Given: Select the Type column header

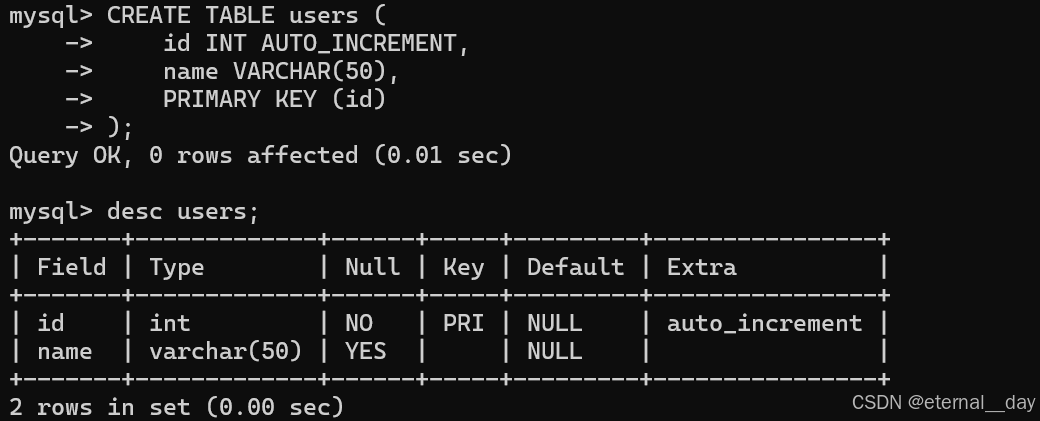Looking at the screenshot, I should [176, 268].
